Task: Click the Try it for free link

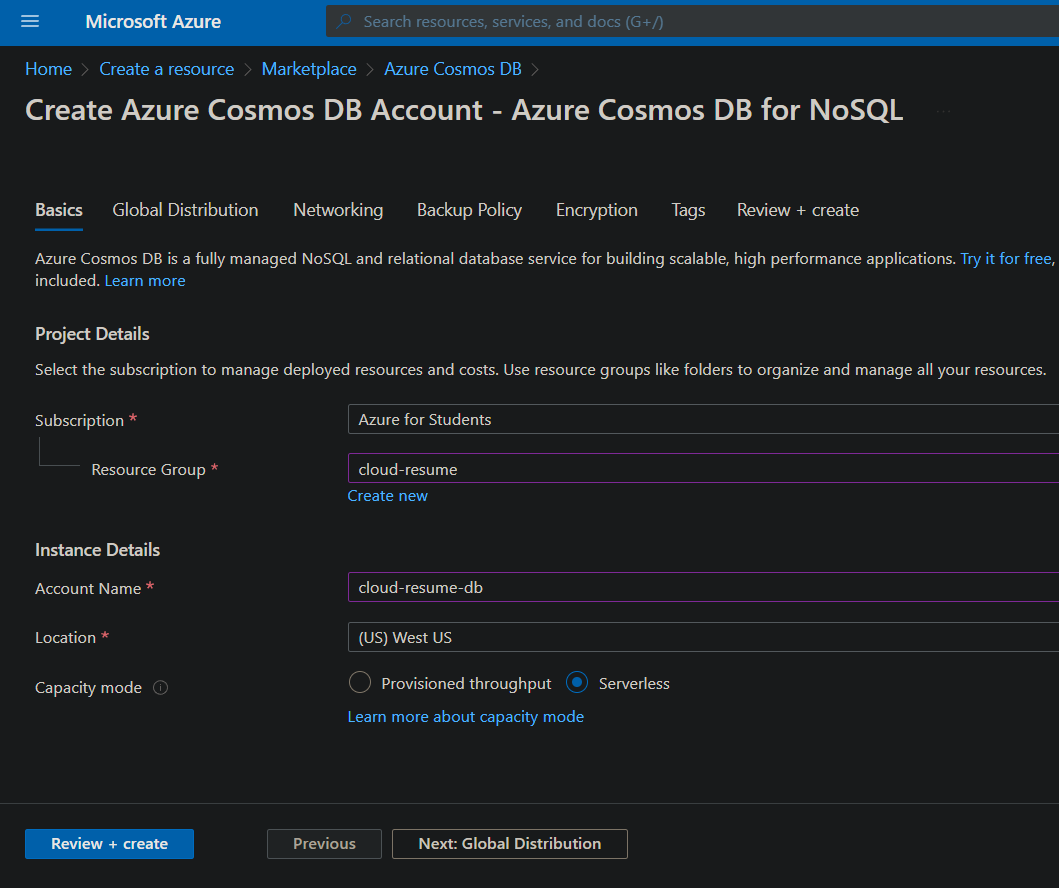Action: click(x=1006, y=259)
